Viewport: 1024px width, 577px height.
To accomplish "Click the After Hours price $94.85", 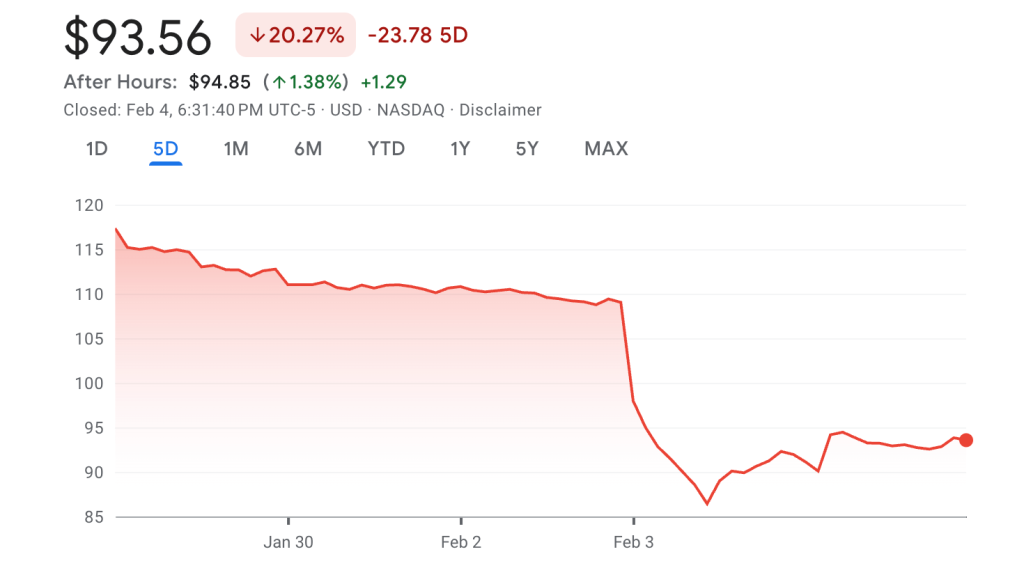I will tap(219, 82).
